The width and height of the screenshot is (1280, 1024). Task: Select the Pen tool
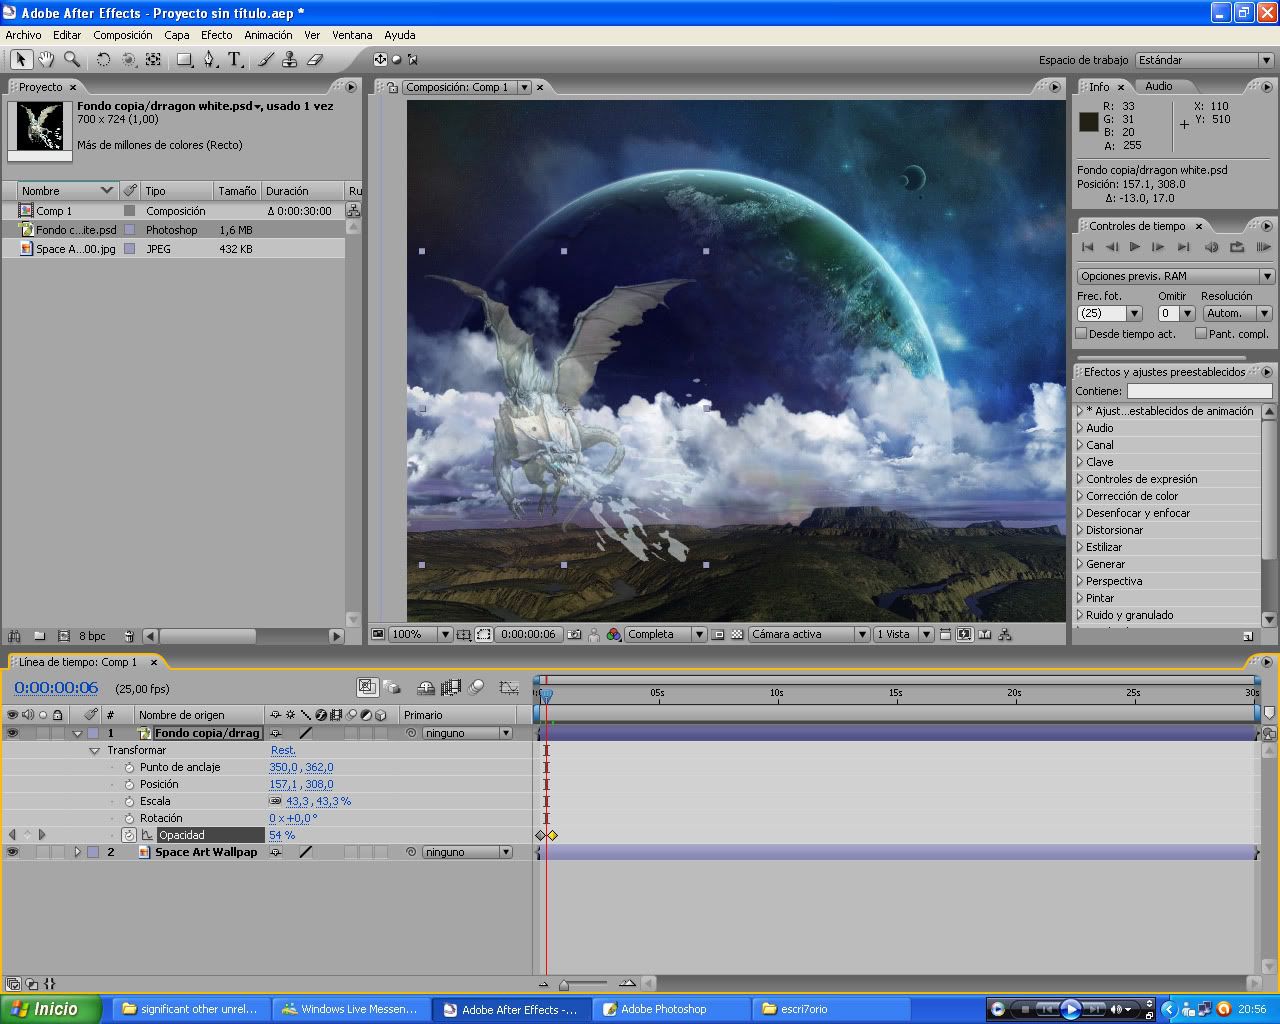pyautogui.click(x=209, y=60)
